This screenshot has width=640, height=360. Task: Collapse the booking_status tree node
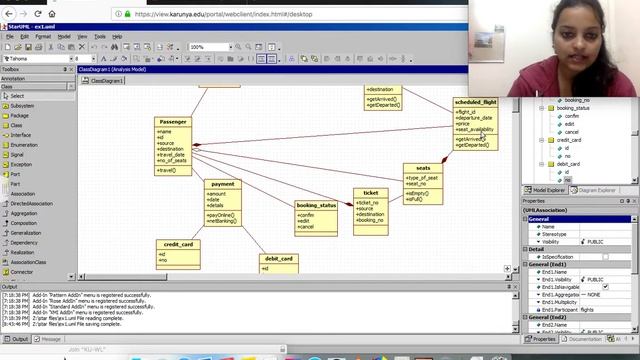tap(542, 108)
